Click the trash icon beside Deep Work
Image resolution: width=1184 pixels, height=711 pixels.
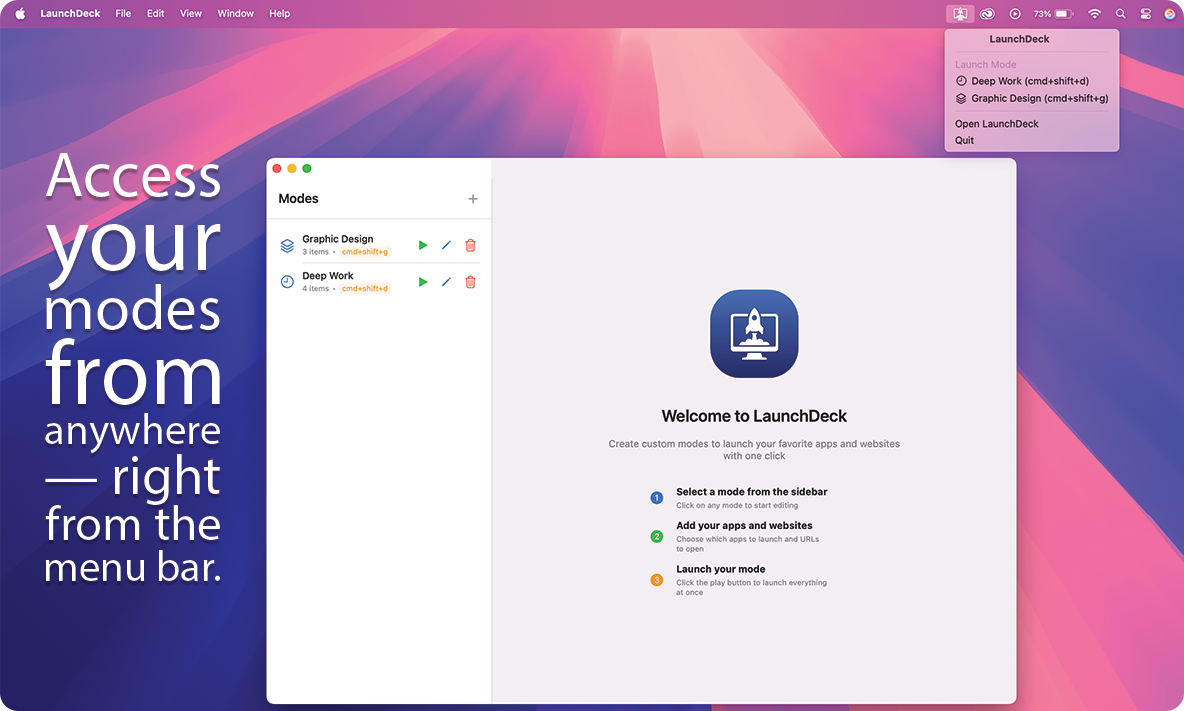pyautogui.click(x=470, y=281)
